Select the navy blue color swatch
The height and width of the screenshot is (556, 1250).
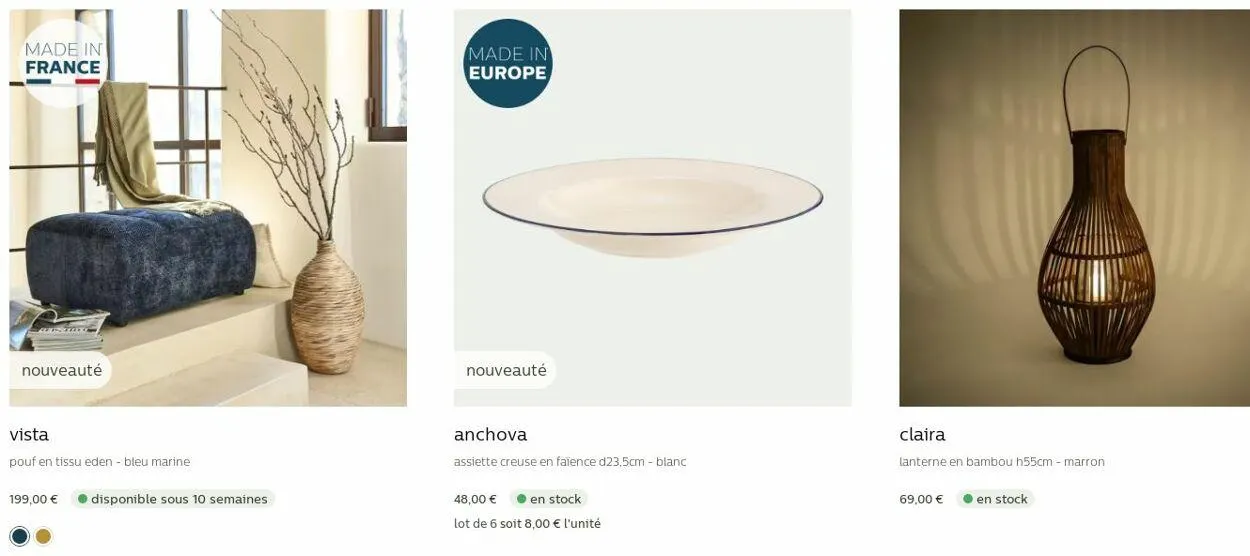20,536
